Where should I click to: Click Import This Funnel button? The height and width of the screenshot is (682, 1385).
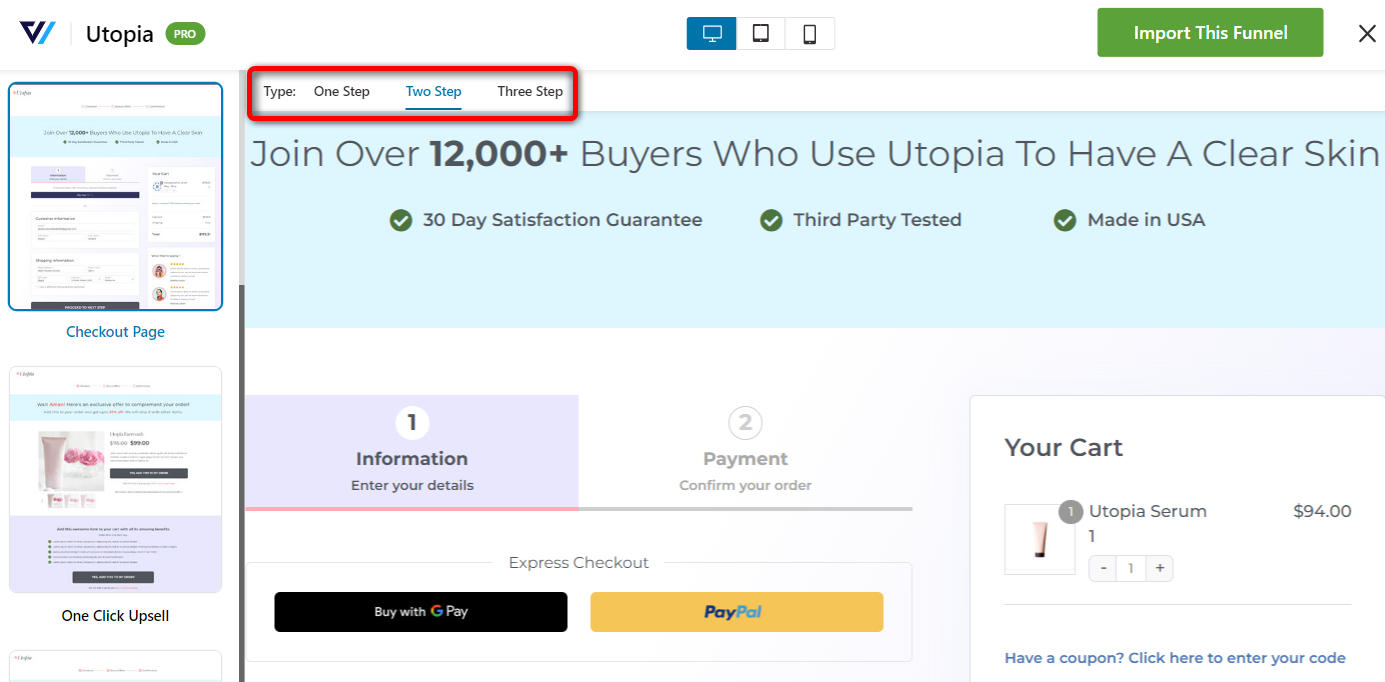[x=1210, y=33]
